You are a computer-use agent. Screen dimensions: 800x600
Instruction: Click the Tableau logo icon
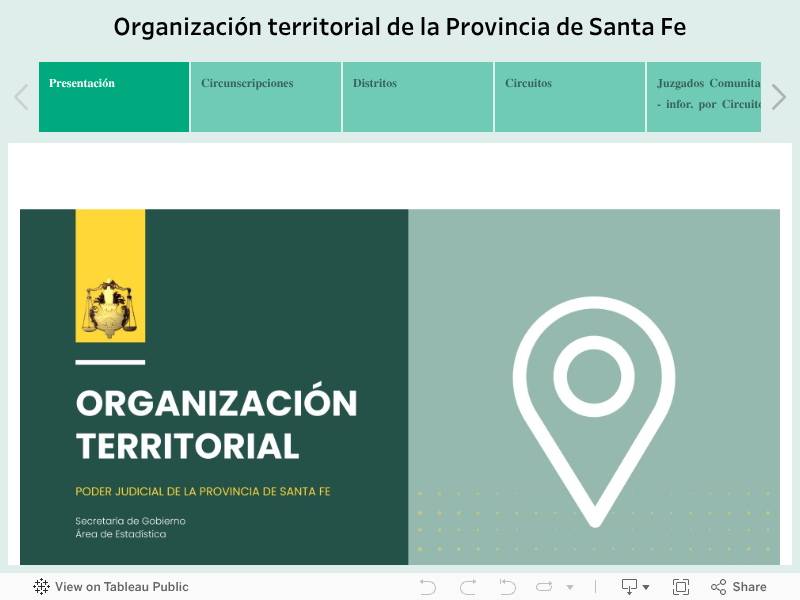[x=41, y=587]
